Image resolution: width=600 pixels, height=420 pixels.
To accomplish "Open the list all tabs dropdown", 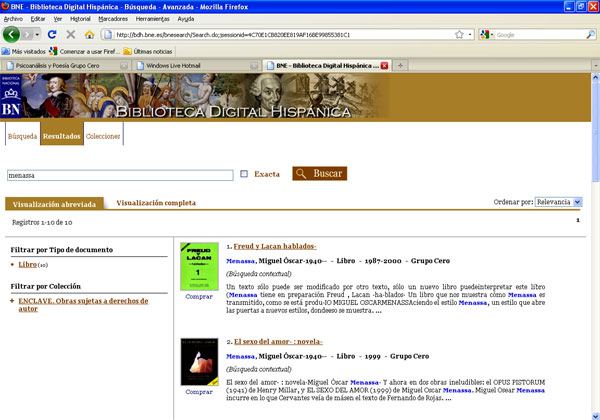I will click(595, 66).
